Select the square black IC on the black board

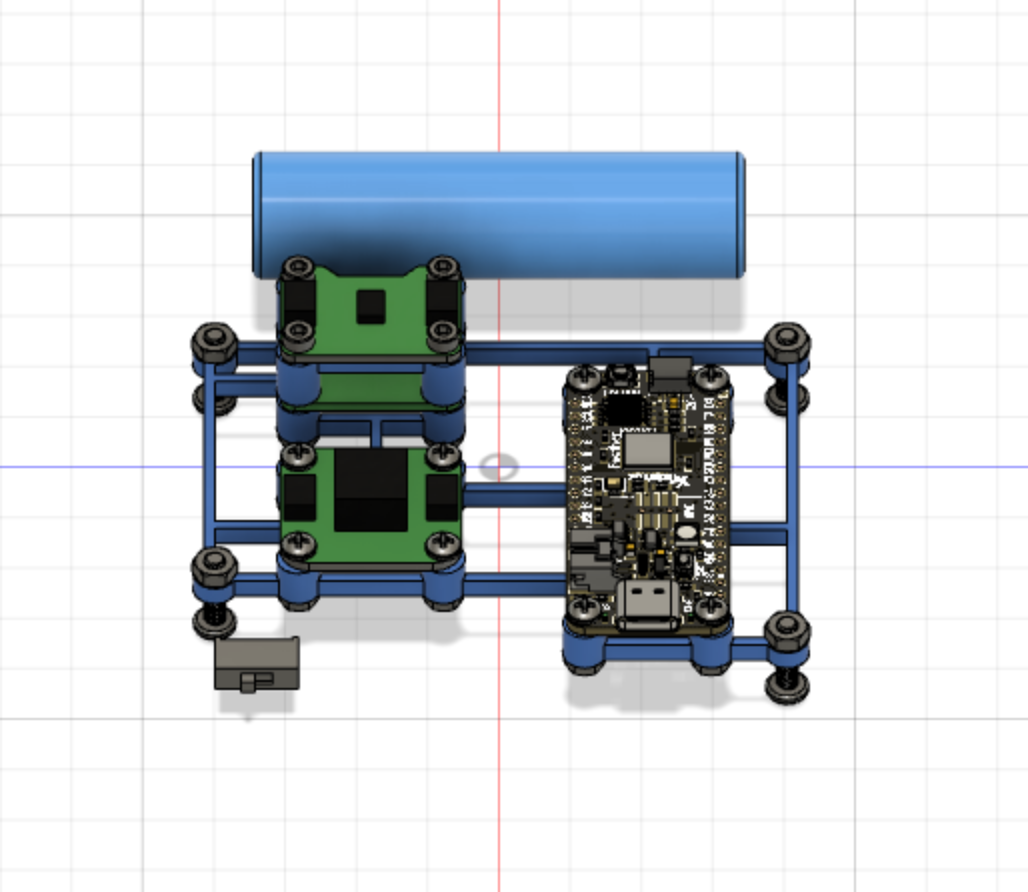pyautogui.click(x=623, y=410)
